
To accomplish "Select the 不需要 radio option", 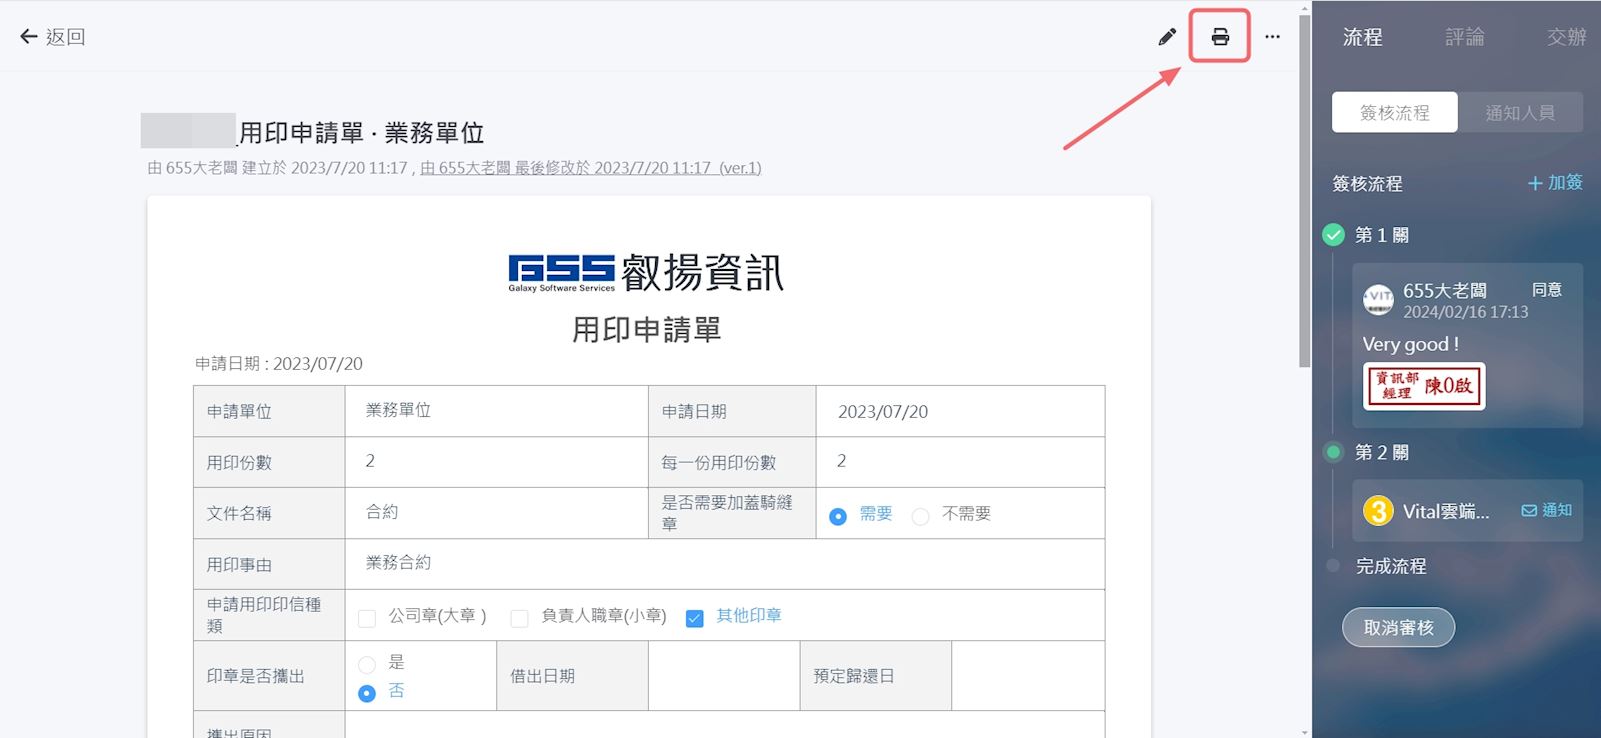I will [x=920, y=516].
